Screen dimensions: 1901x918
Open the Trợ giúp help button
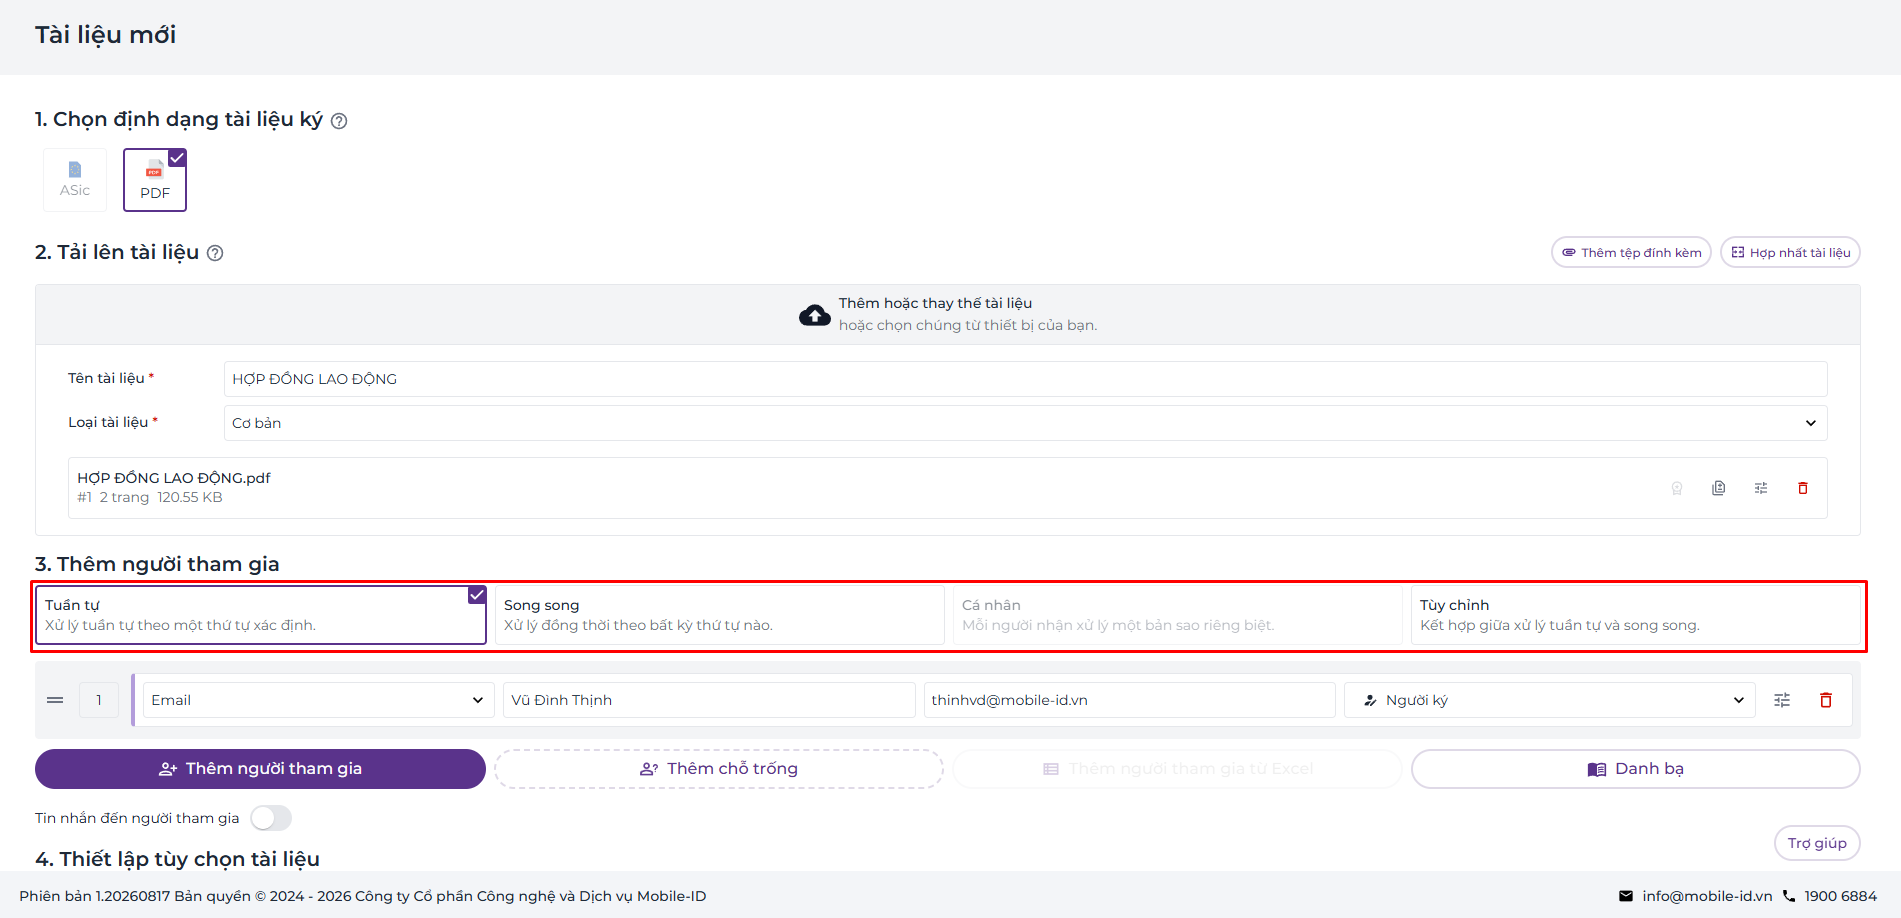point(1817,843)
